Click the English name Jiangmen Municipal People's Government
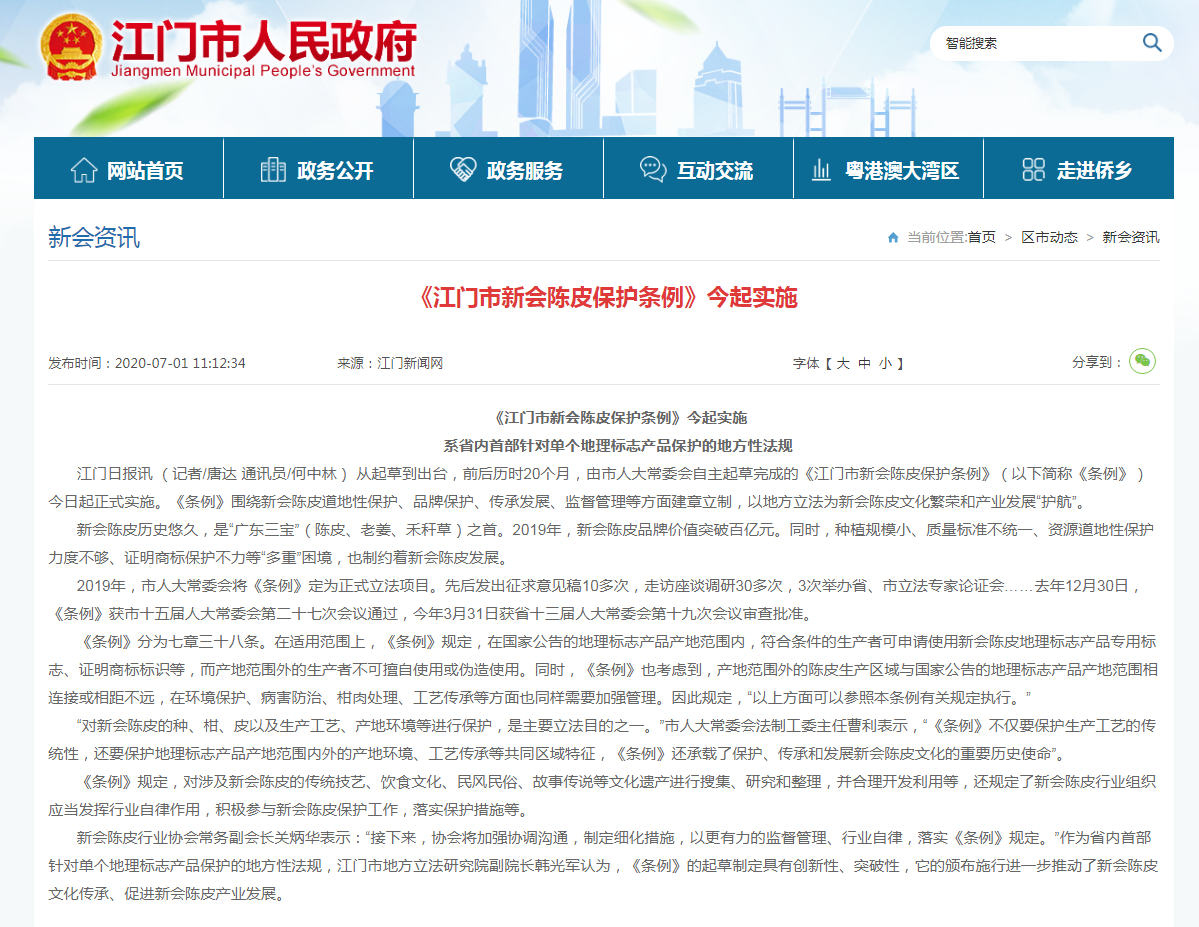The image size is (1199, 927). click(263, 71)
